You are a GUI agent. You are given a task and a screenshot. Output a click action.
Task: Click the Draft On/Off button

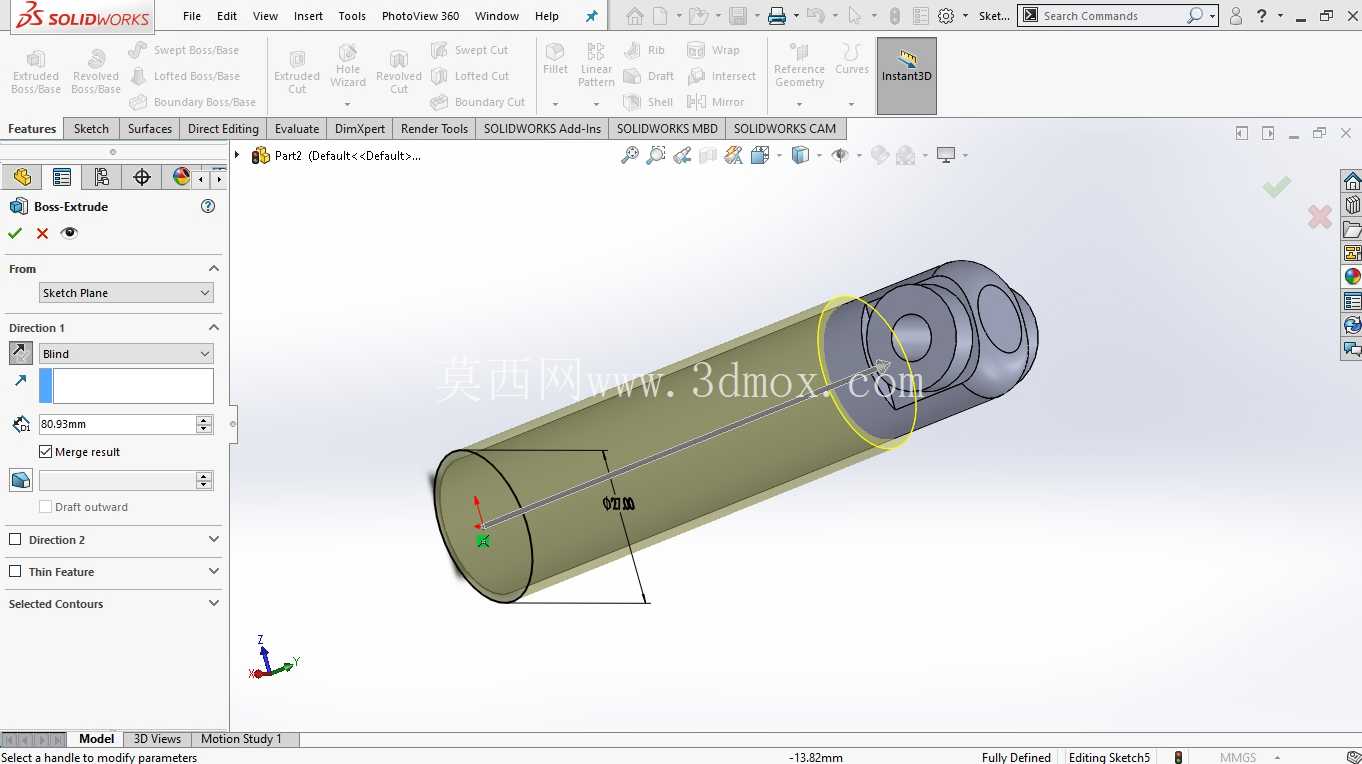coord(21,480)
